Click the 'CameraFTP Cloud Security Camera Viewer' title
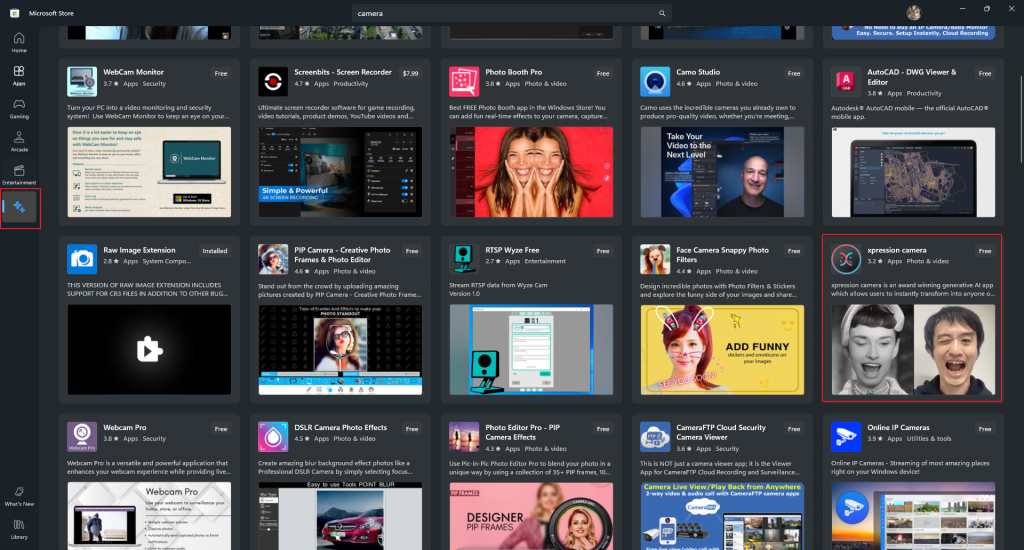This screenshot has width=1024, height=550. [721, 432]
